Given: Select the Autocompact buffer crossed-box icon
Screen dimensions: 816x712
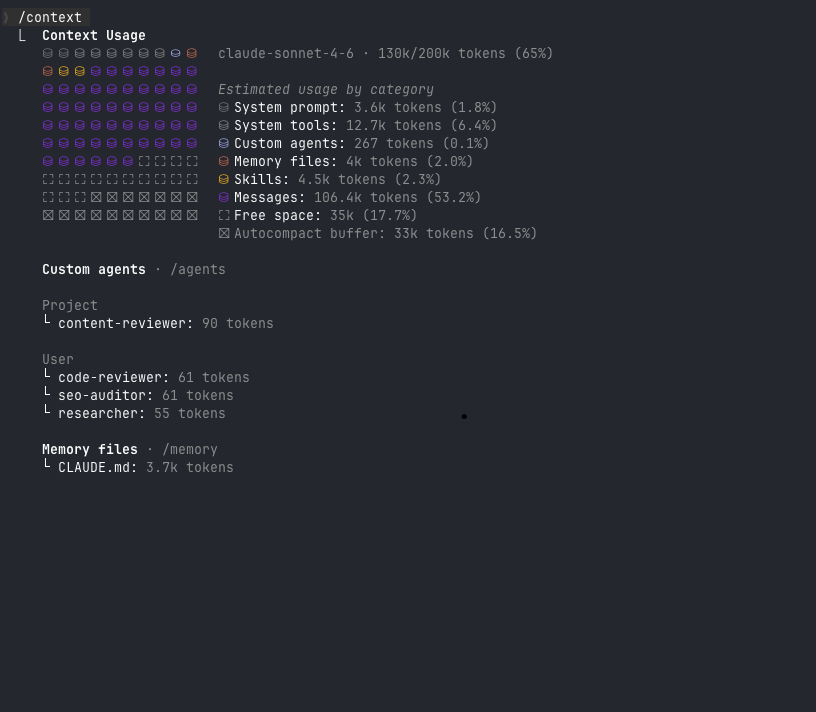Looking at the screenshot, I should (x=224, y=234).
